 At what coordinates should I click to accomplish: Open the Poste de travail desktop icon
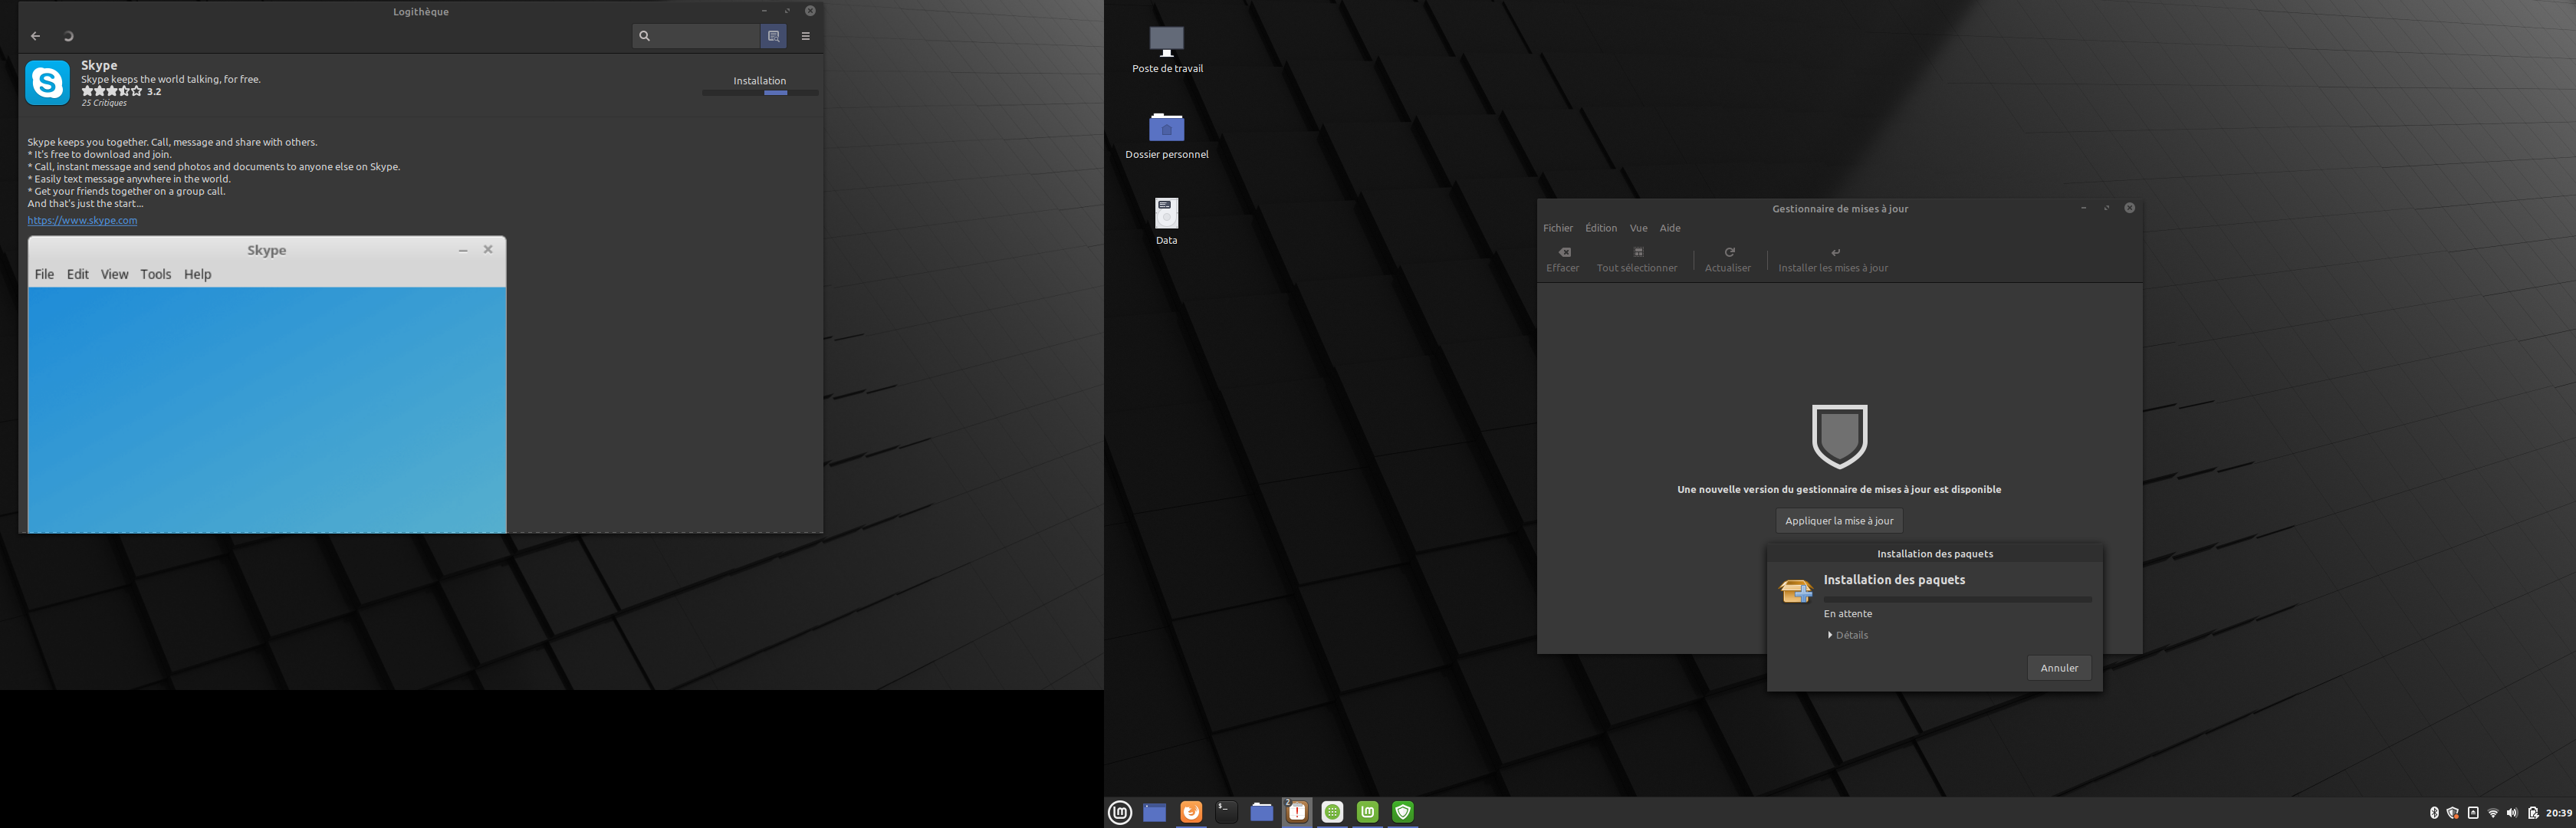(x=1167, y=49)
